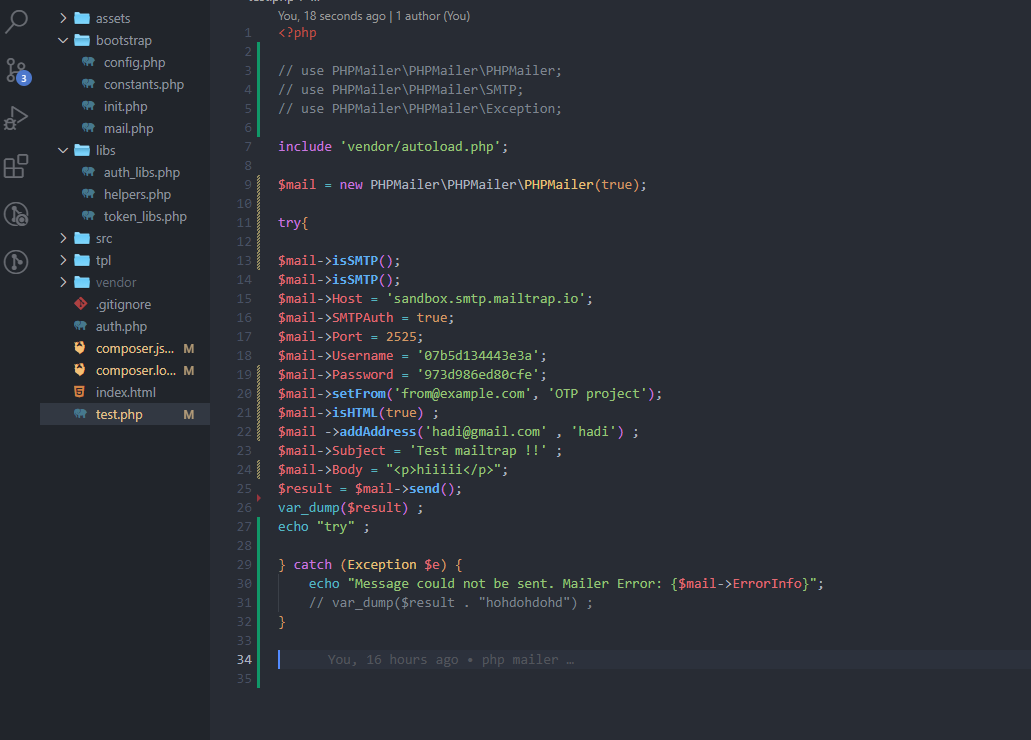
Task: Click the $mail->Password line
Action: click(x=412, y=375)
